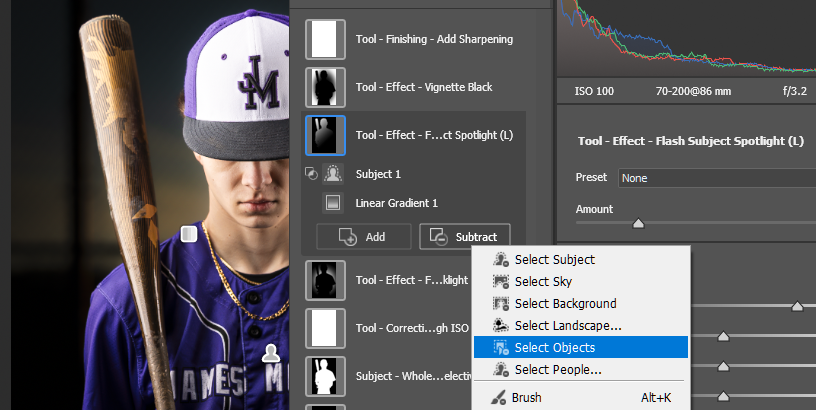This screenshot has width=816, height=410.
Task: Click the Linear Gradient 1 icon
Action: pos(333,202)
